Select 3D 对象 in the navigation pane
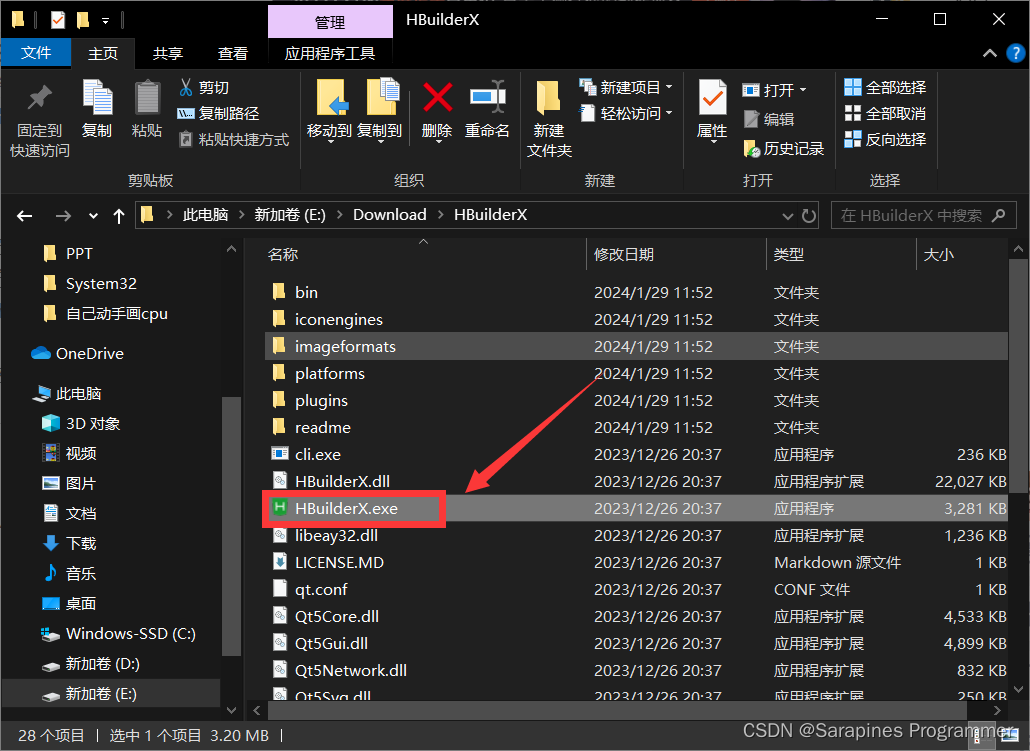 pos(80,424)
